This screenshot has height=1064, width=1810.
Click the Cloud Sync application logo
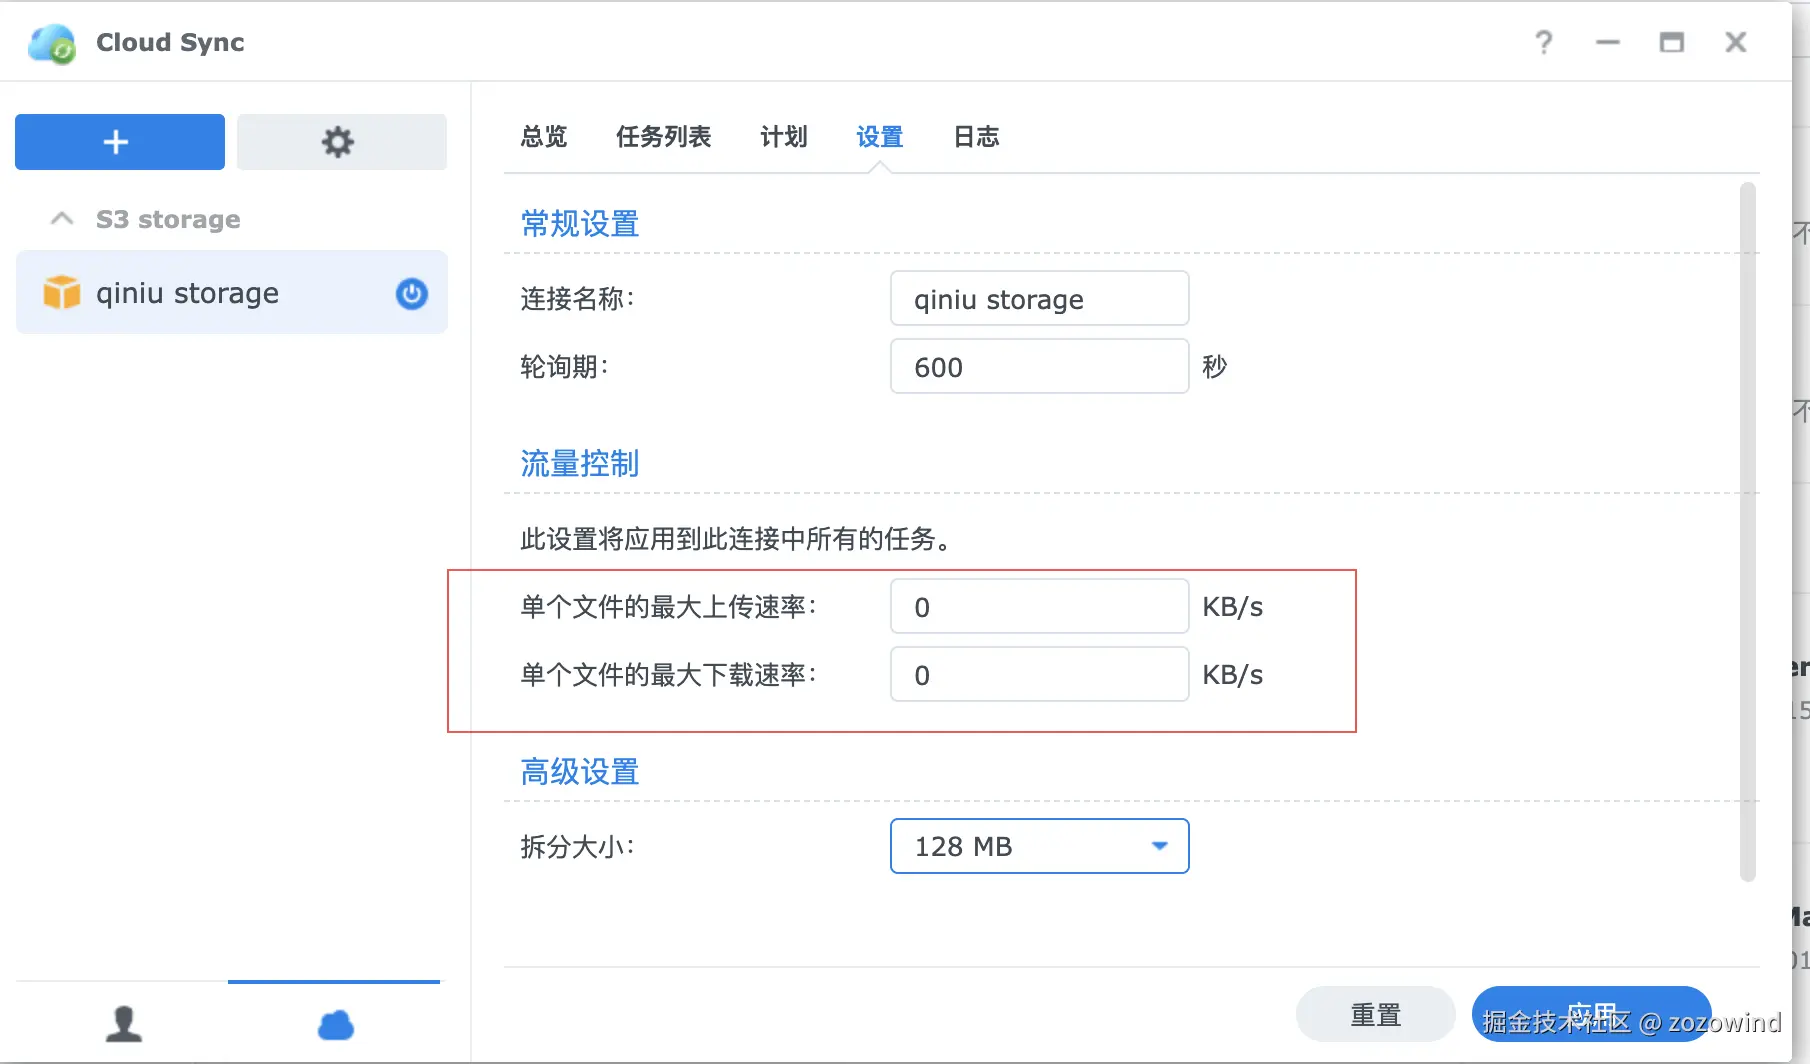pyautogui.click(x=49, y=42)
